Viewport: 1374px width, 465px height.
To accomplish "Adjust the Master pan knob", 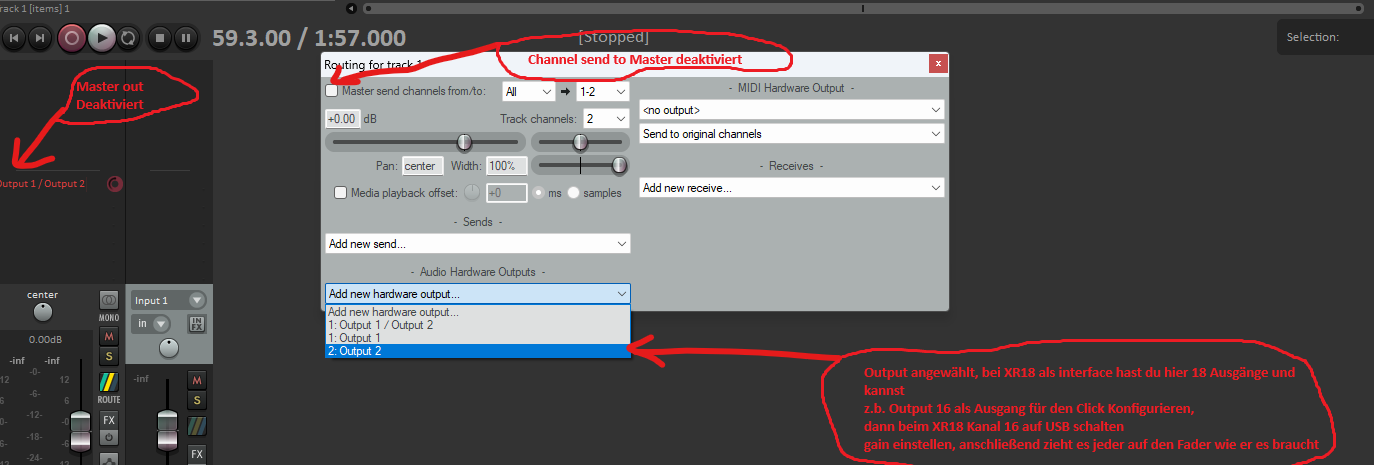I will 42,312.
